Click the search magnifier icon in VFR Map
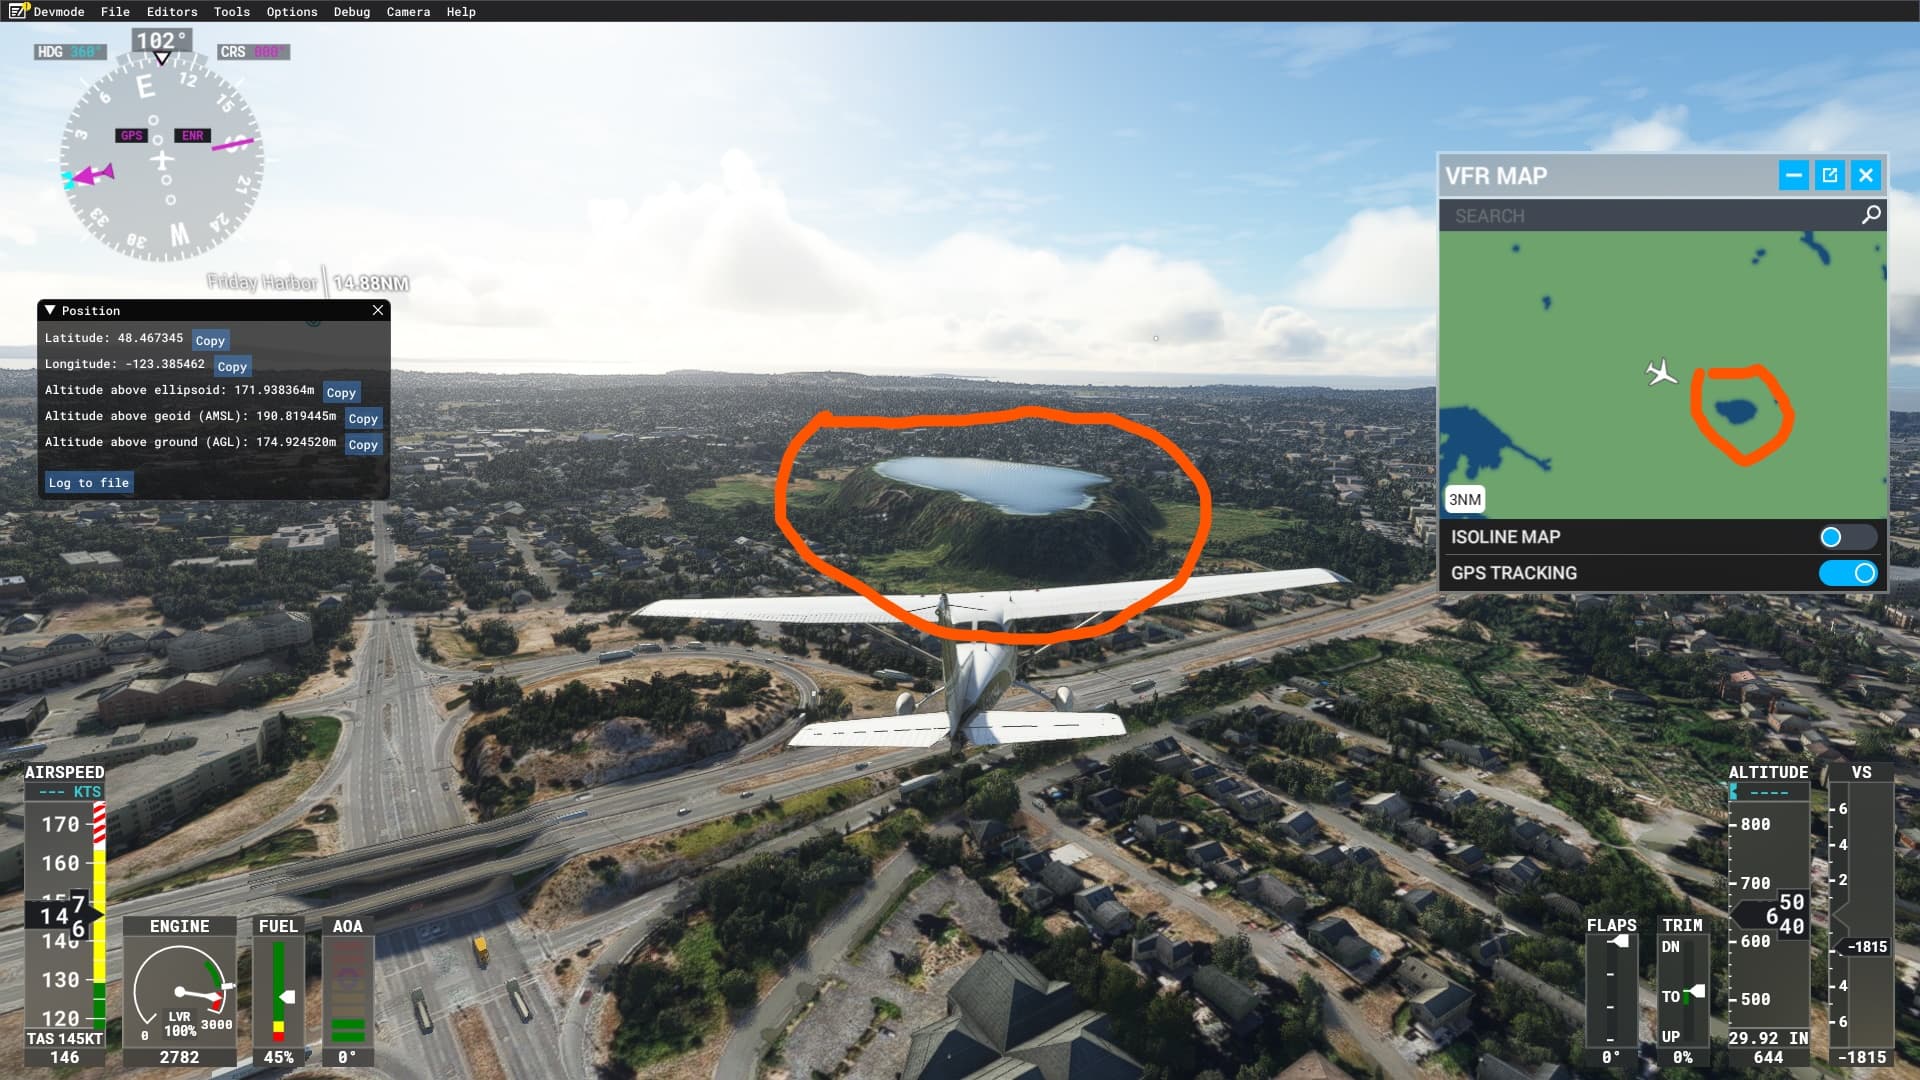The image size is (1920, 1080). click(x=1870, y=215)
